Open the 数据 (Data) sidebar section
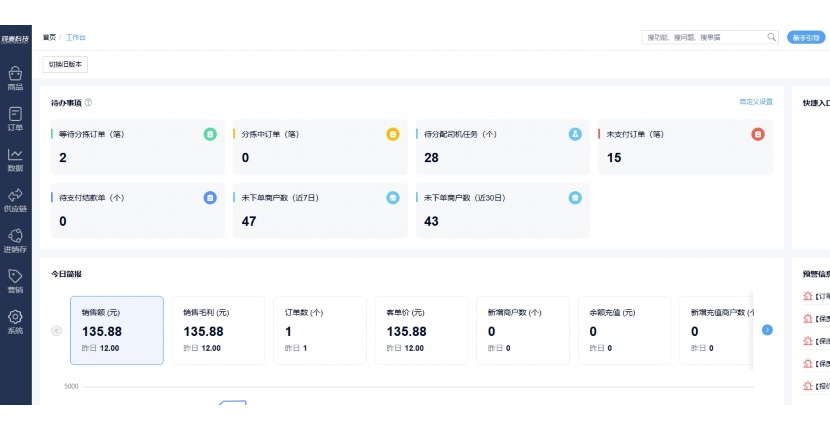830x430 pixels. pos(15,159)
